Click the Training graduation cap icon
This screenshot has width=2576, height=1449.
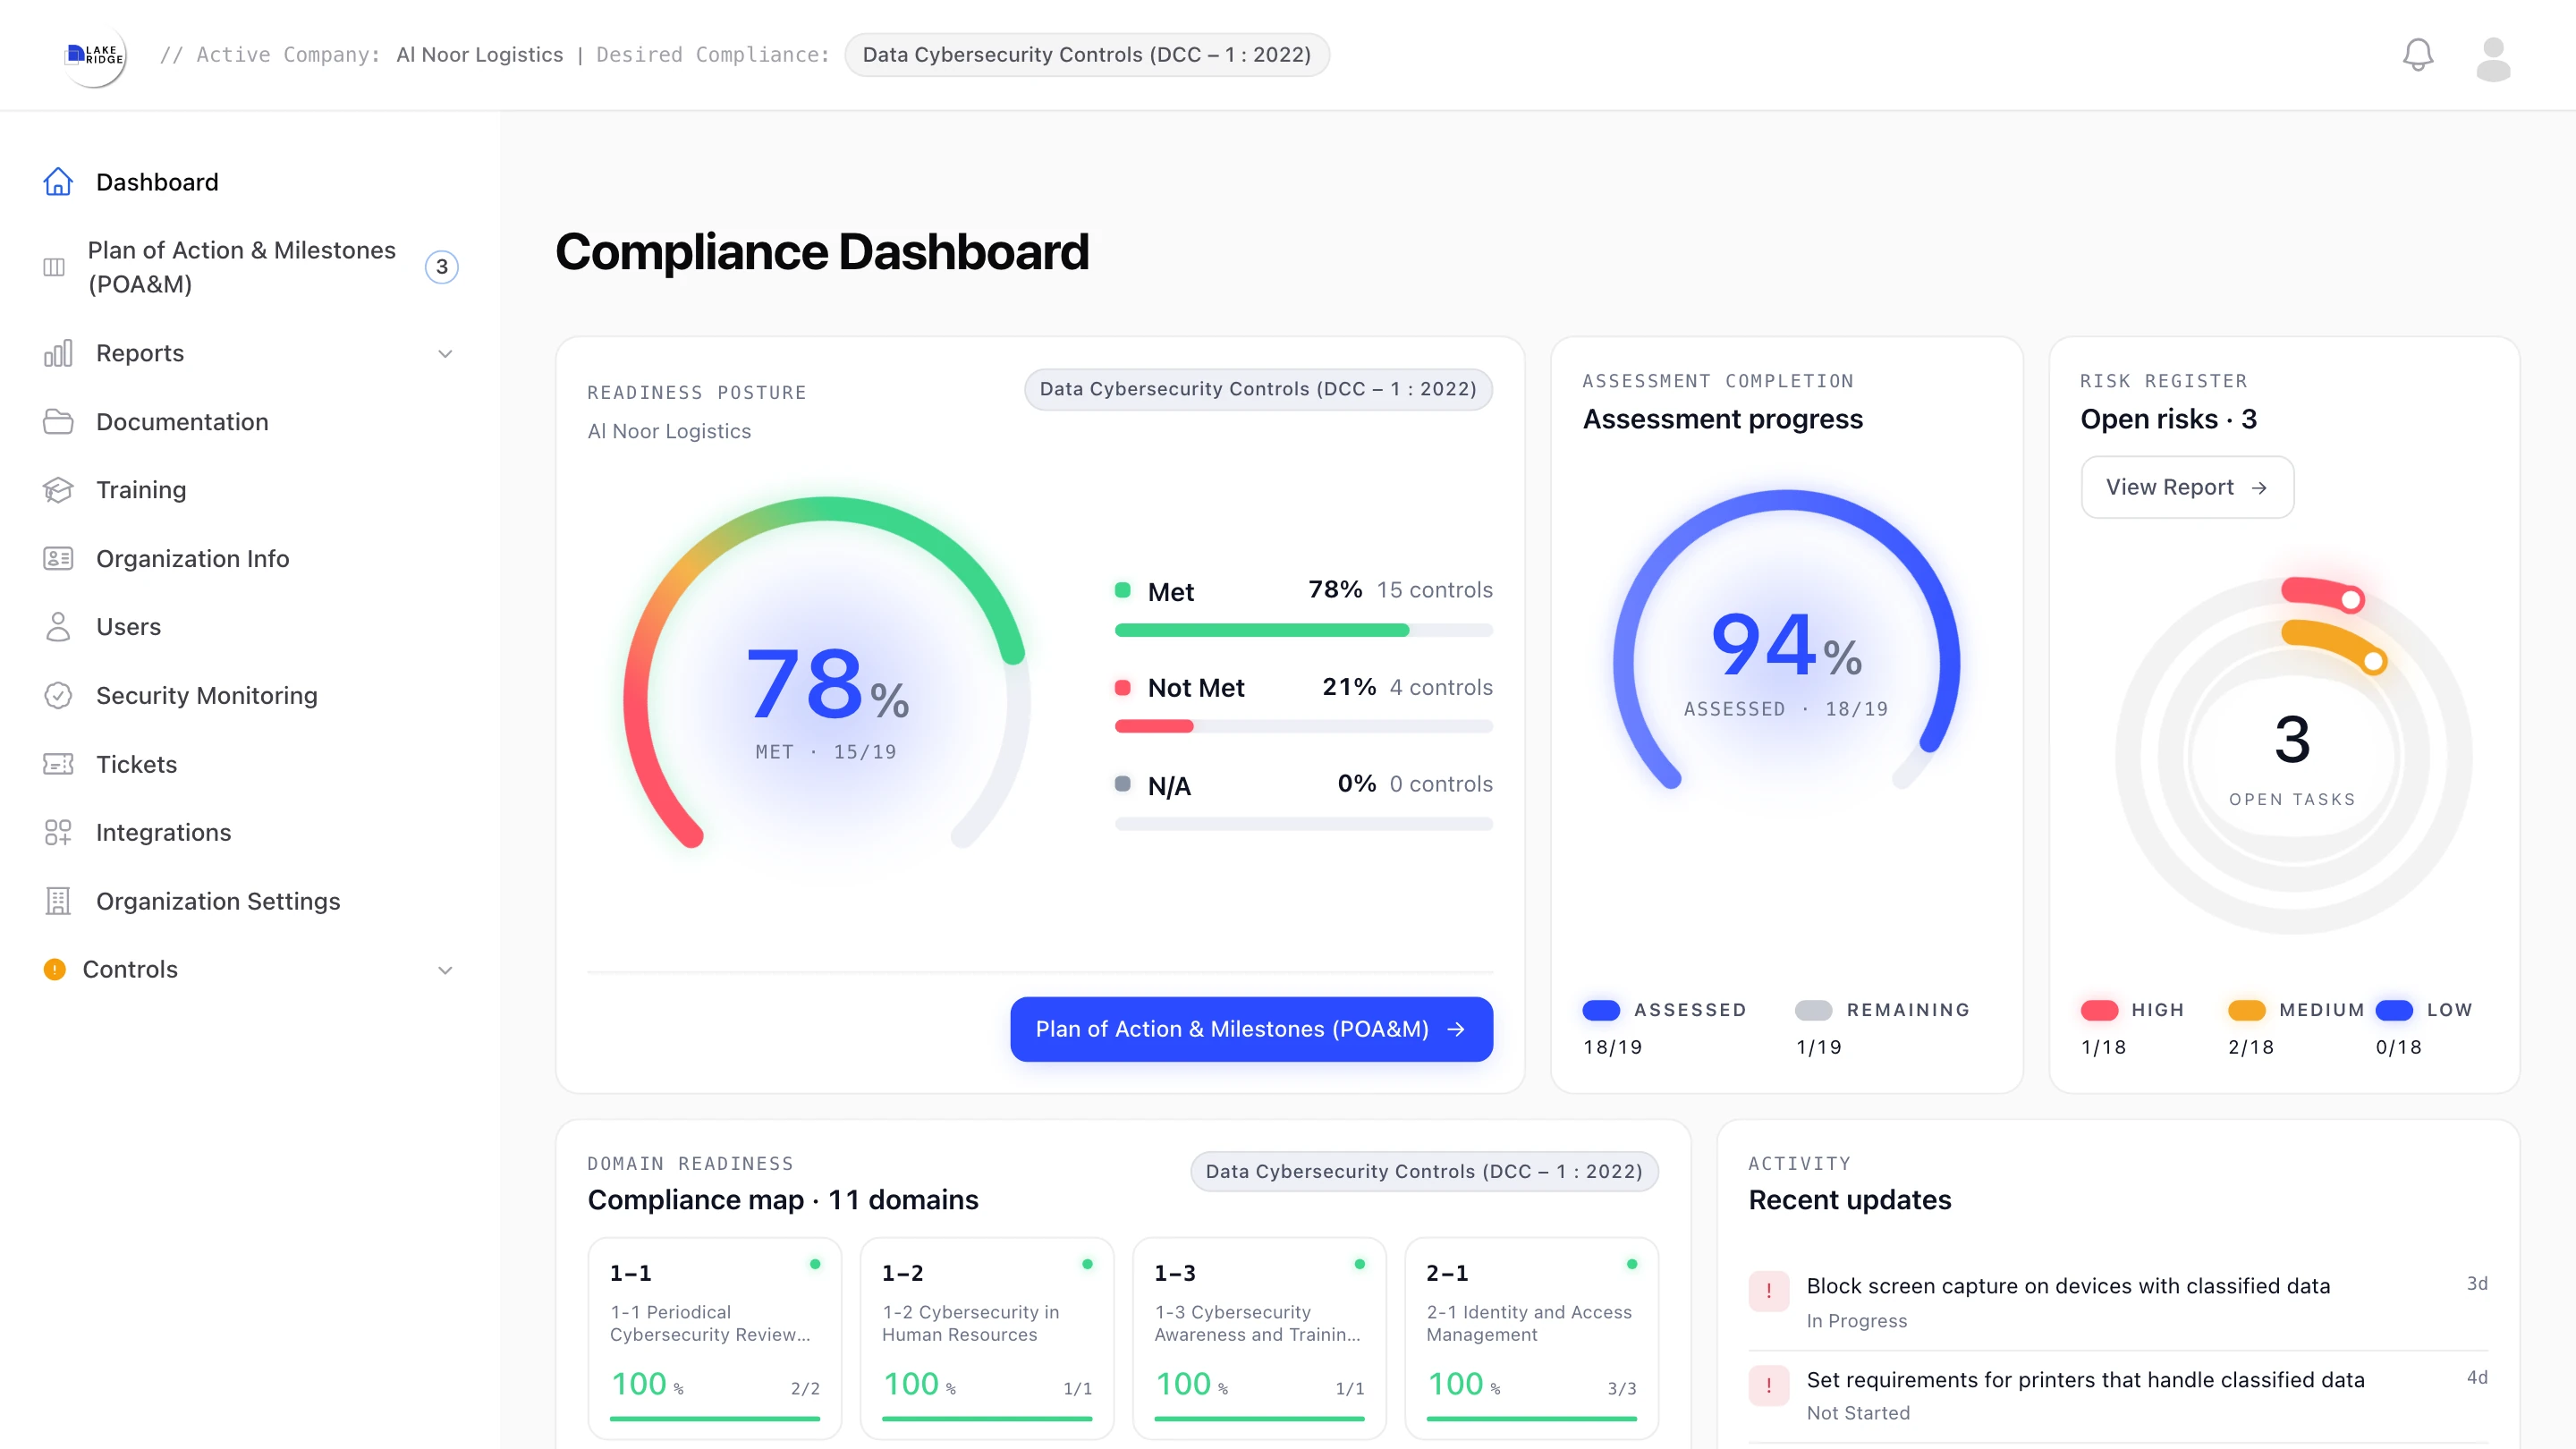tap(58, 490)
